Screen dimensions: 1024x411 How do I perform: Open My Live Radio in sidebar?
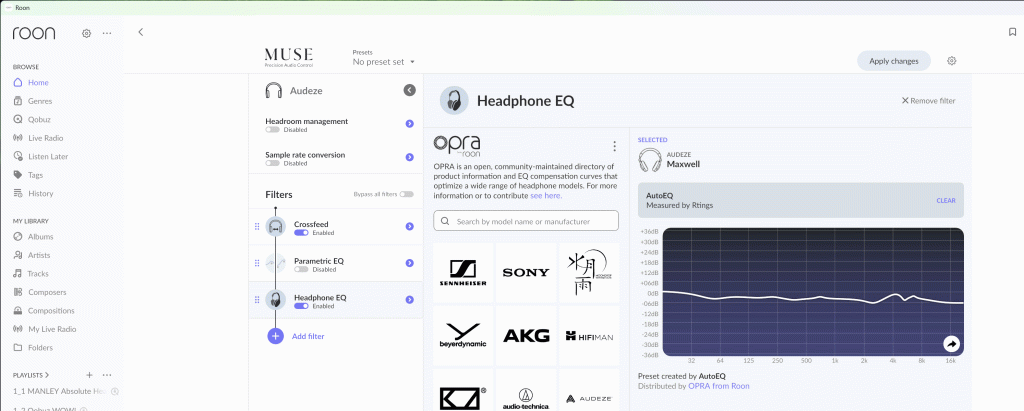click(x=52, y=329)
